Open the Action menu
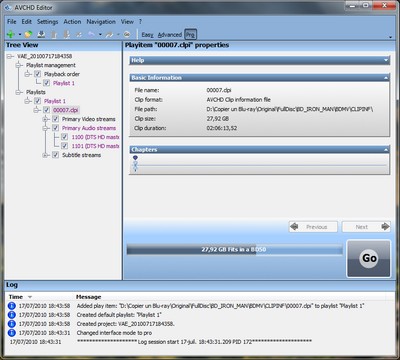 (x=72, y=22)
